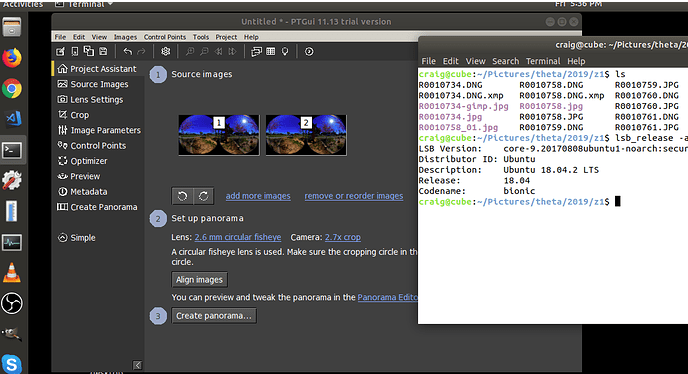The image size is (688, 374).
Task: Undo the last action in PTGui
Action: 127,51
